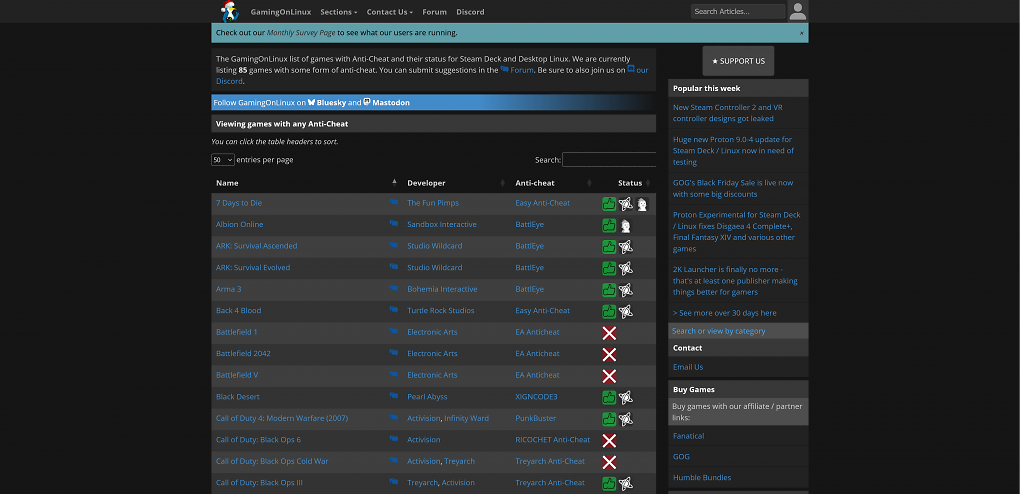
Task: Expand the Contact Us menu
Action: point(390,12)
